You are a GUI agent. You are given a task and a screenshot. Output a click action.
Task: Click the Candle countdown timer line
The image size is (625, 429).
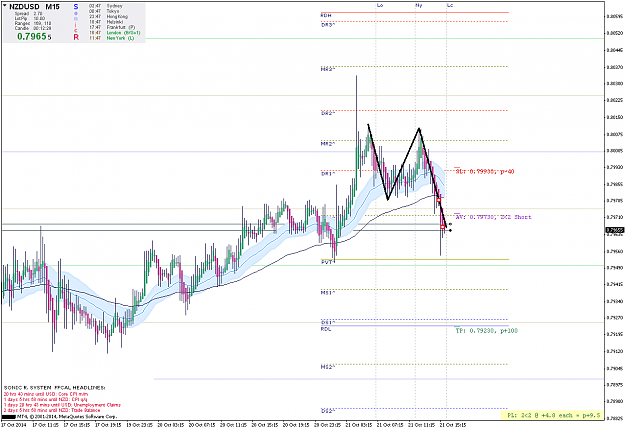(x=33, y=28)
